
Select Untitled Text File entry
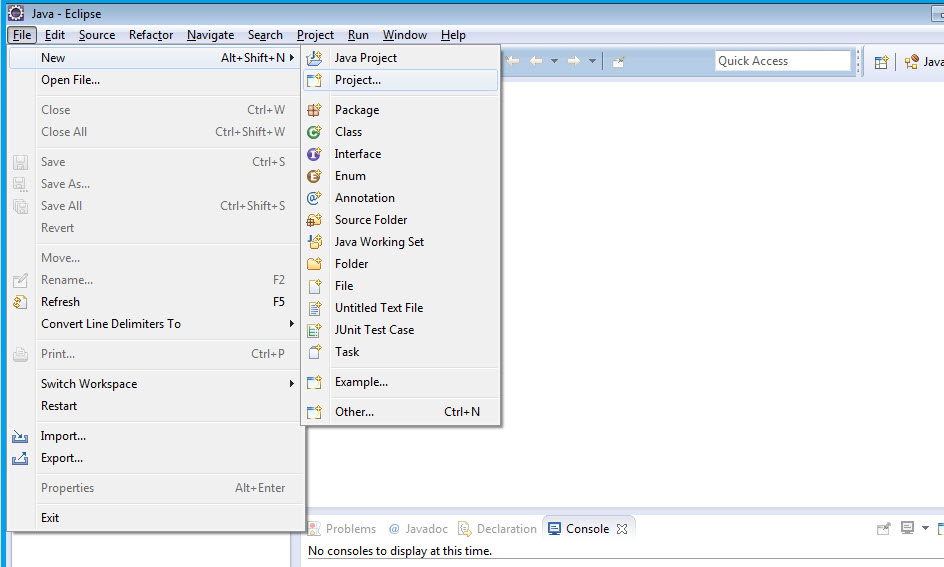pyautogui.click(x=402, y=308)
